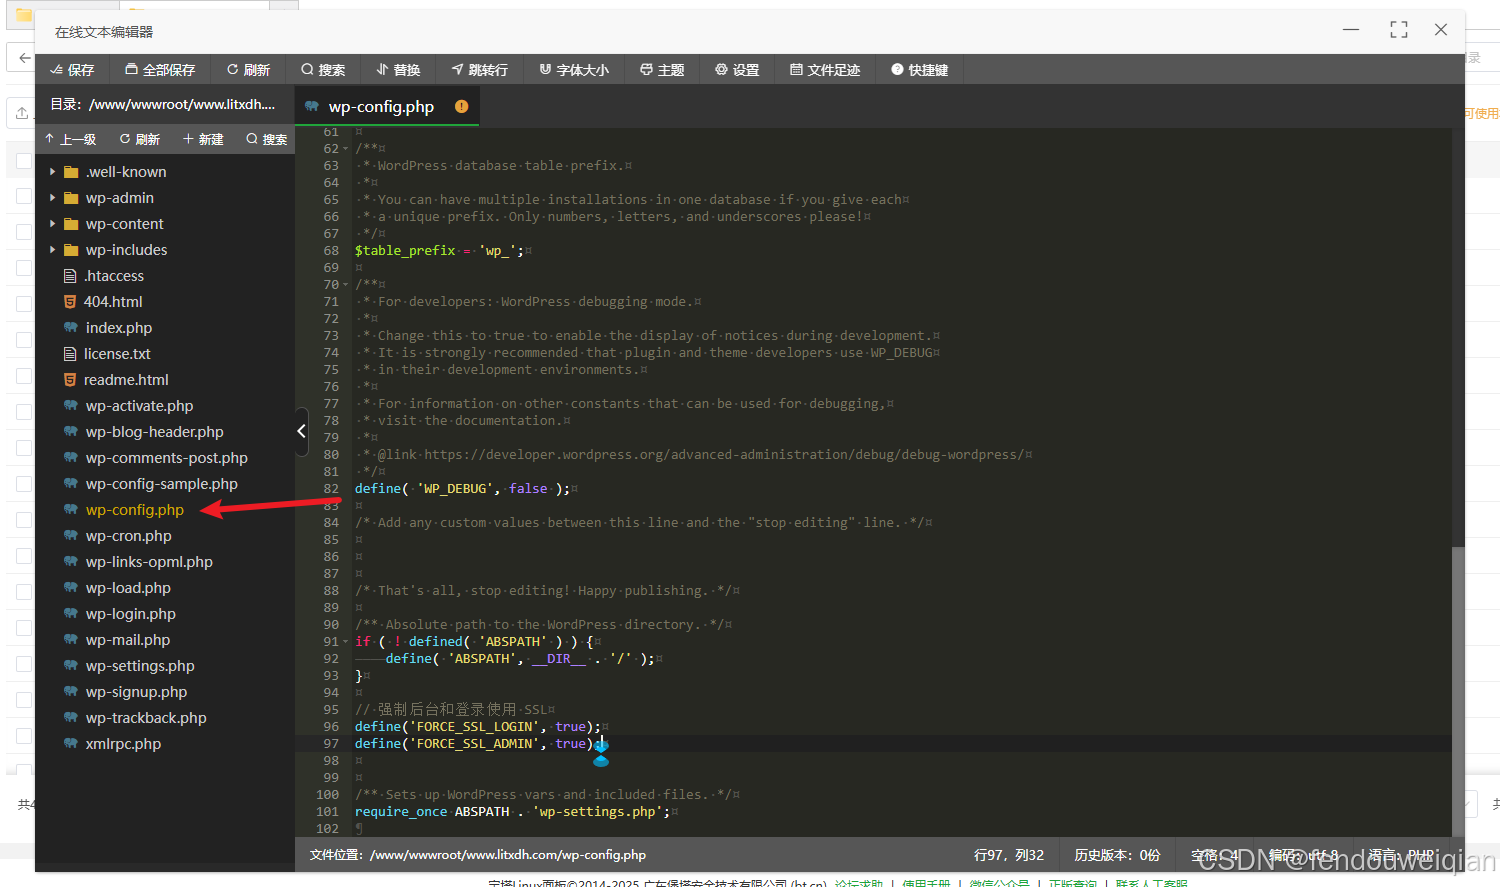Open the 替换 replace tool
The width and height of the screenshot is (1500, 887).
pos(398,70)
